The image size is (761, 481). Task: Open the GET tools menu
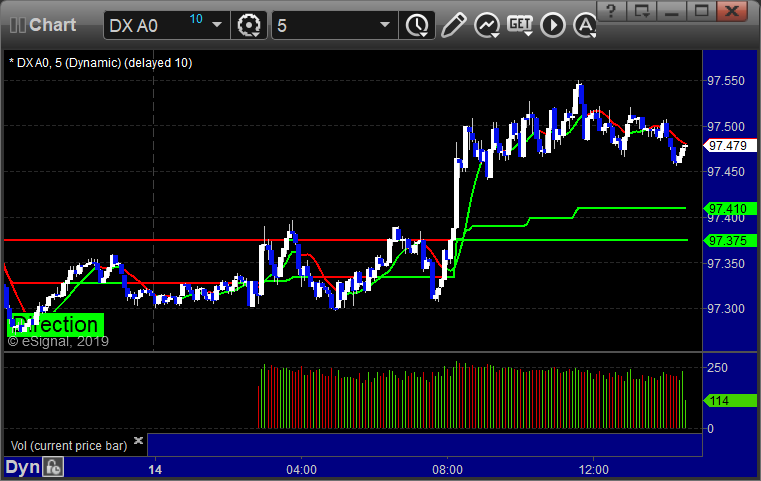click(520, 25)
